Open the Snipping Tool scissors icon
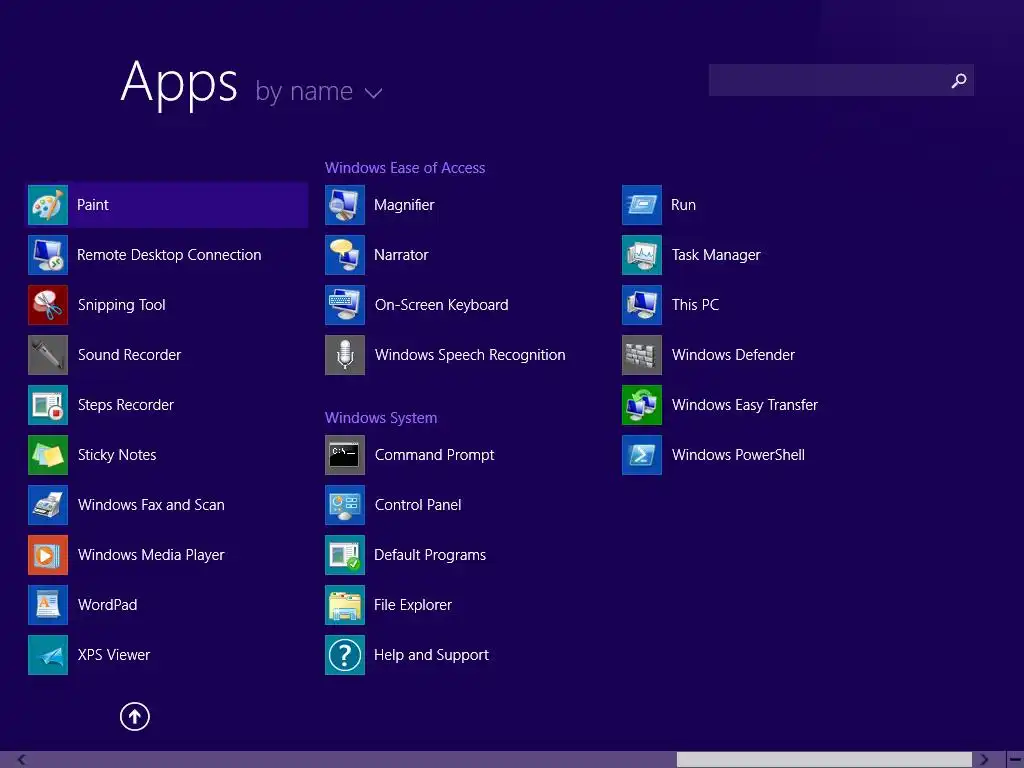This screenshot has height=768, width=1024. (48, 305)
